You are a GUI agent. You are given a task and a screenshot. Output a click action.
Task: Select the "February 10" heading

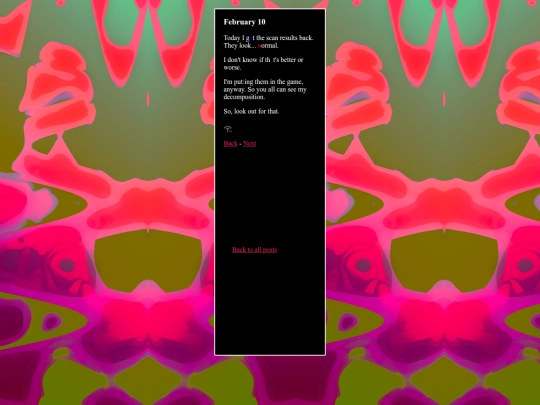click(245, 22)
